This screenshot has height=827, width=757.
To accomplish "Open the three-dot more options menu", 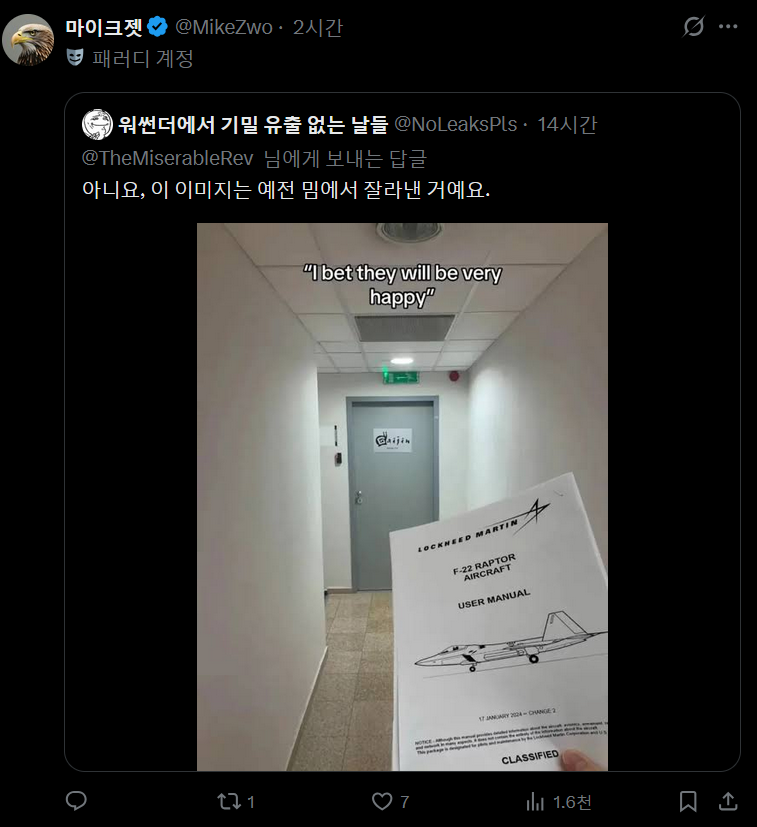I will pyautogui.click(x=728, y=27).
